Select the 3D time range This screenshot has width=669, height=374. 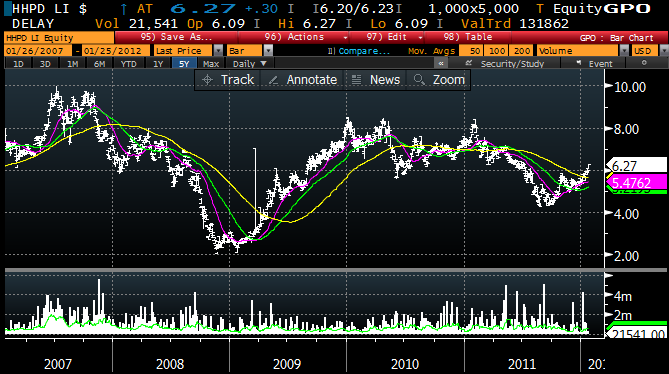45,64
